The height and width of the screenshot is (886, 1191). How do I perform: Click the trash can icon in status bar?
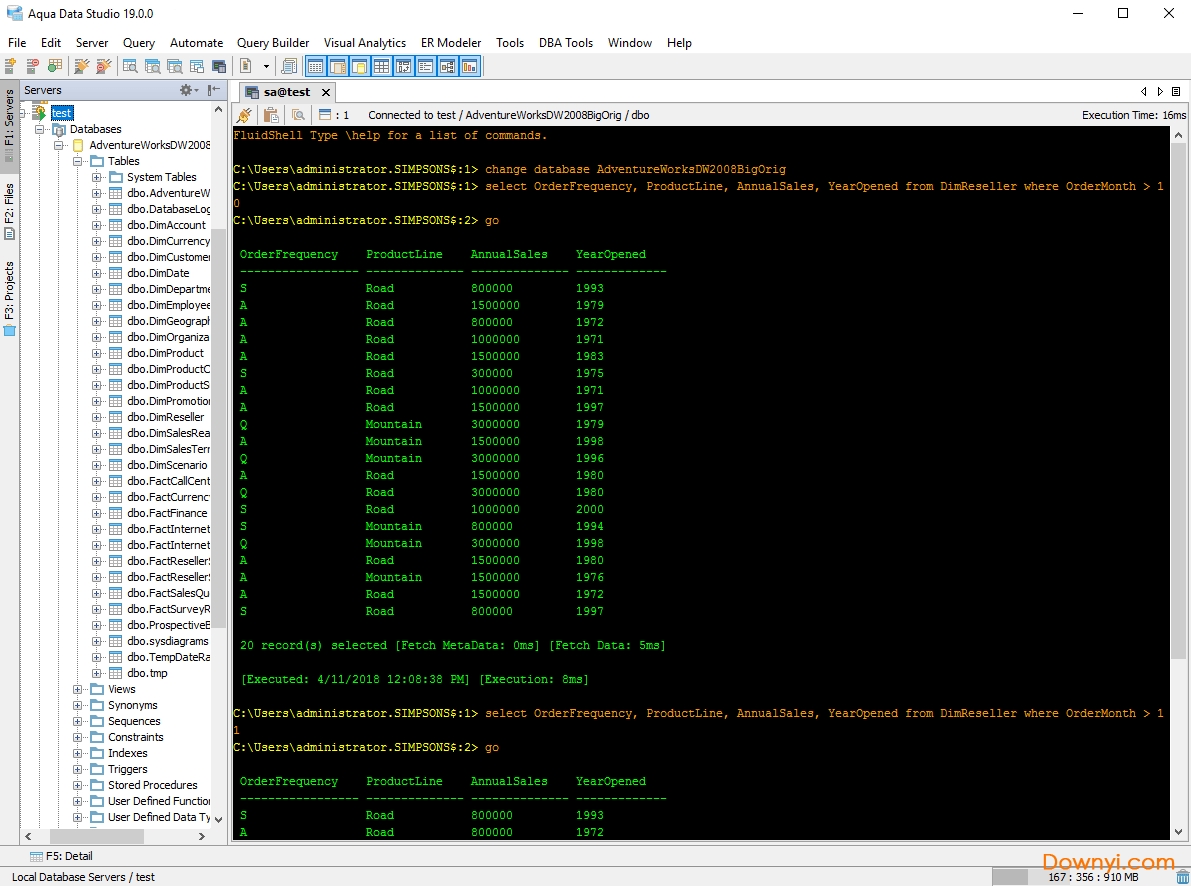[1183, 877]
